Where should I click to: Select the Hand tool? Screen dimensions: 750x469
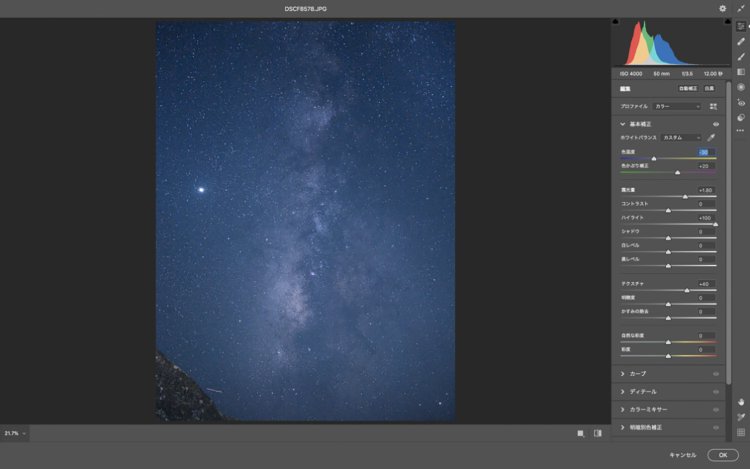[x=741, y=402]
